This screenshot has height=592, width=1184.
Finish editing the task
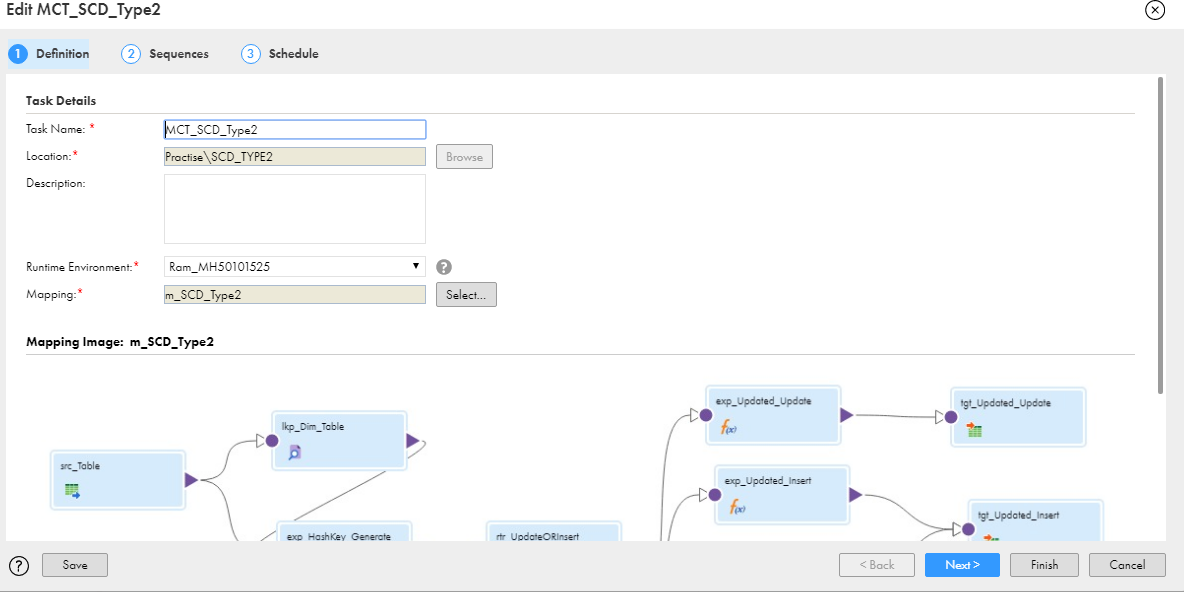[1043, 564]
